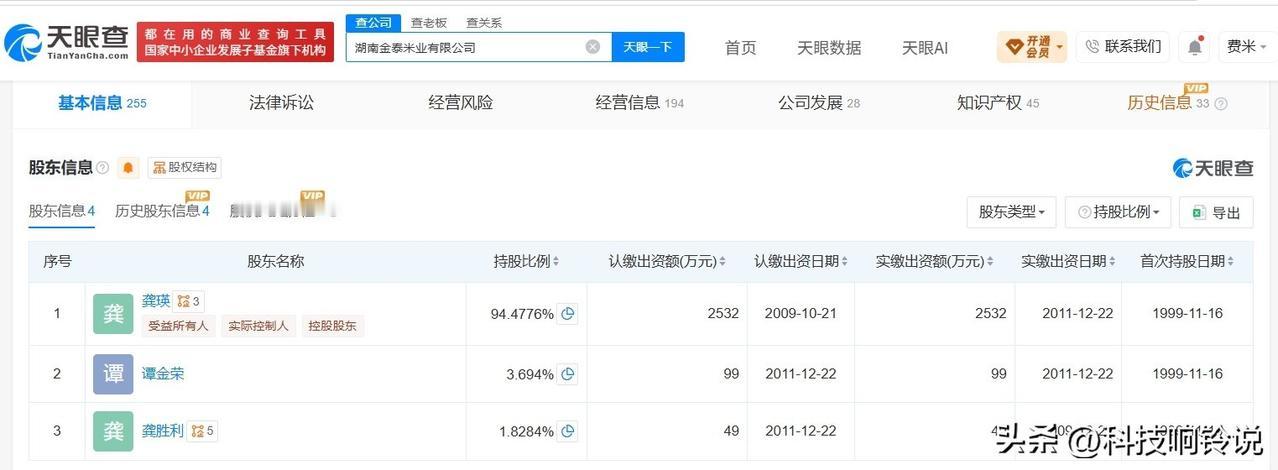This screenshot has height=470, width=1278.
Task: Click the 94.4776% share value
Action: pyautogui.click(x=522, y=314)
